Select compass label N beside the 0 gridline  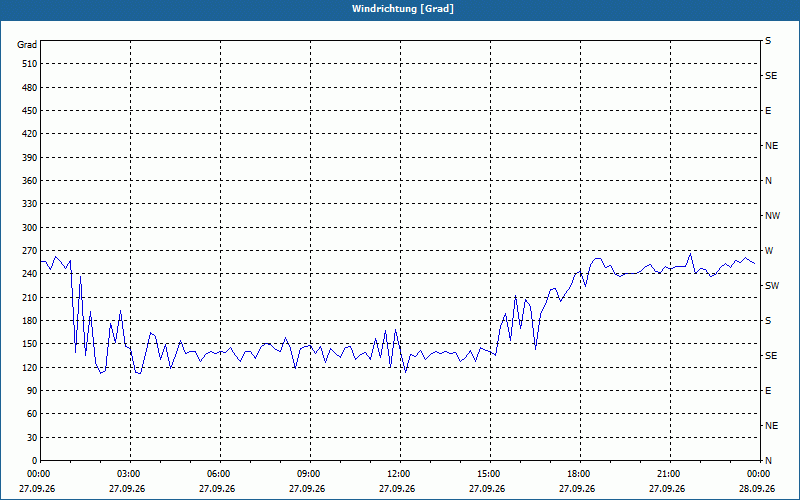(768, 461)
